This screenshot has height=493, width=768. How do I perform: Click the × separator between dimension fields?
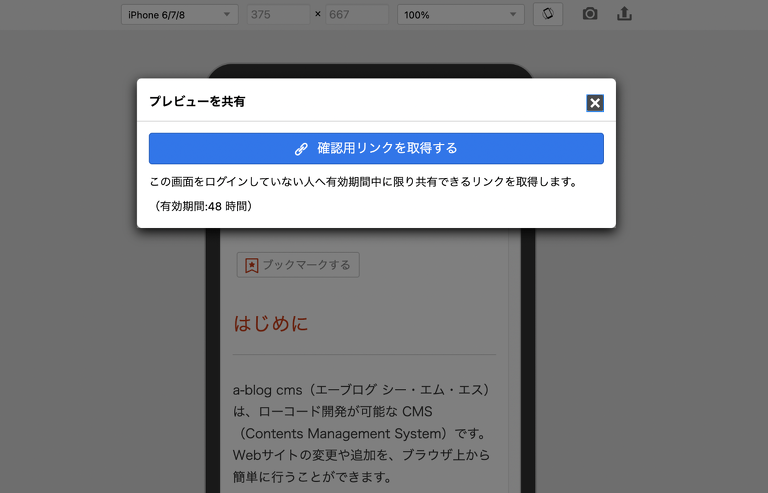(x=318, y=15)
